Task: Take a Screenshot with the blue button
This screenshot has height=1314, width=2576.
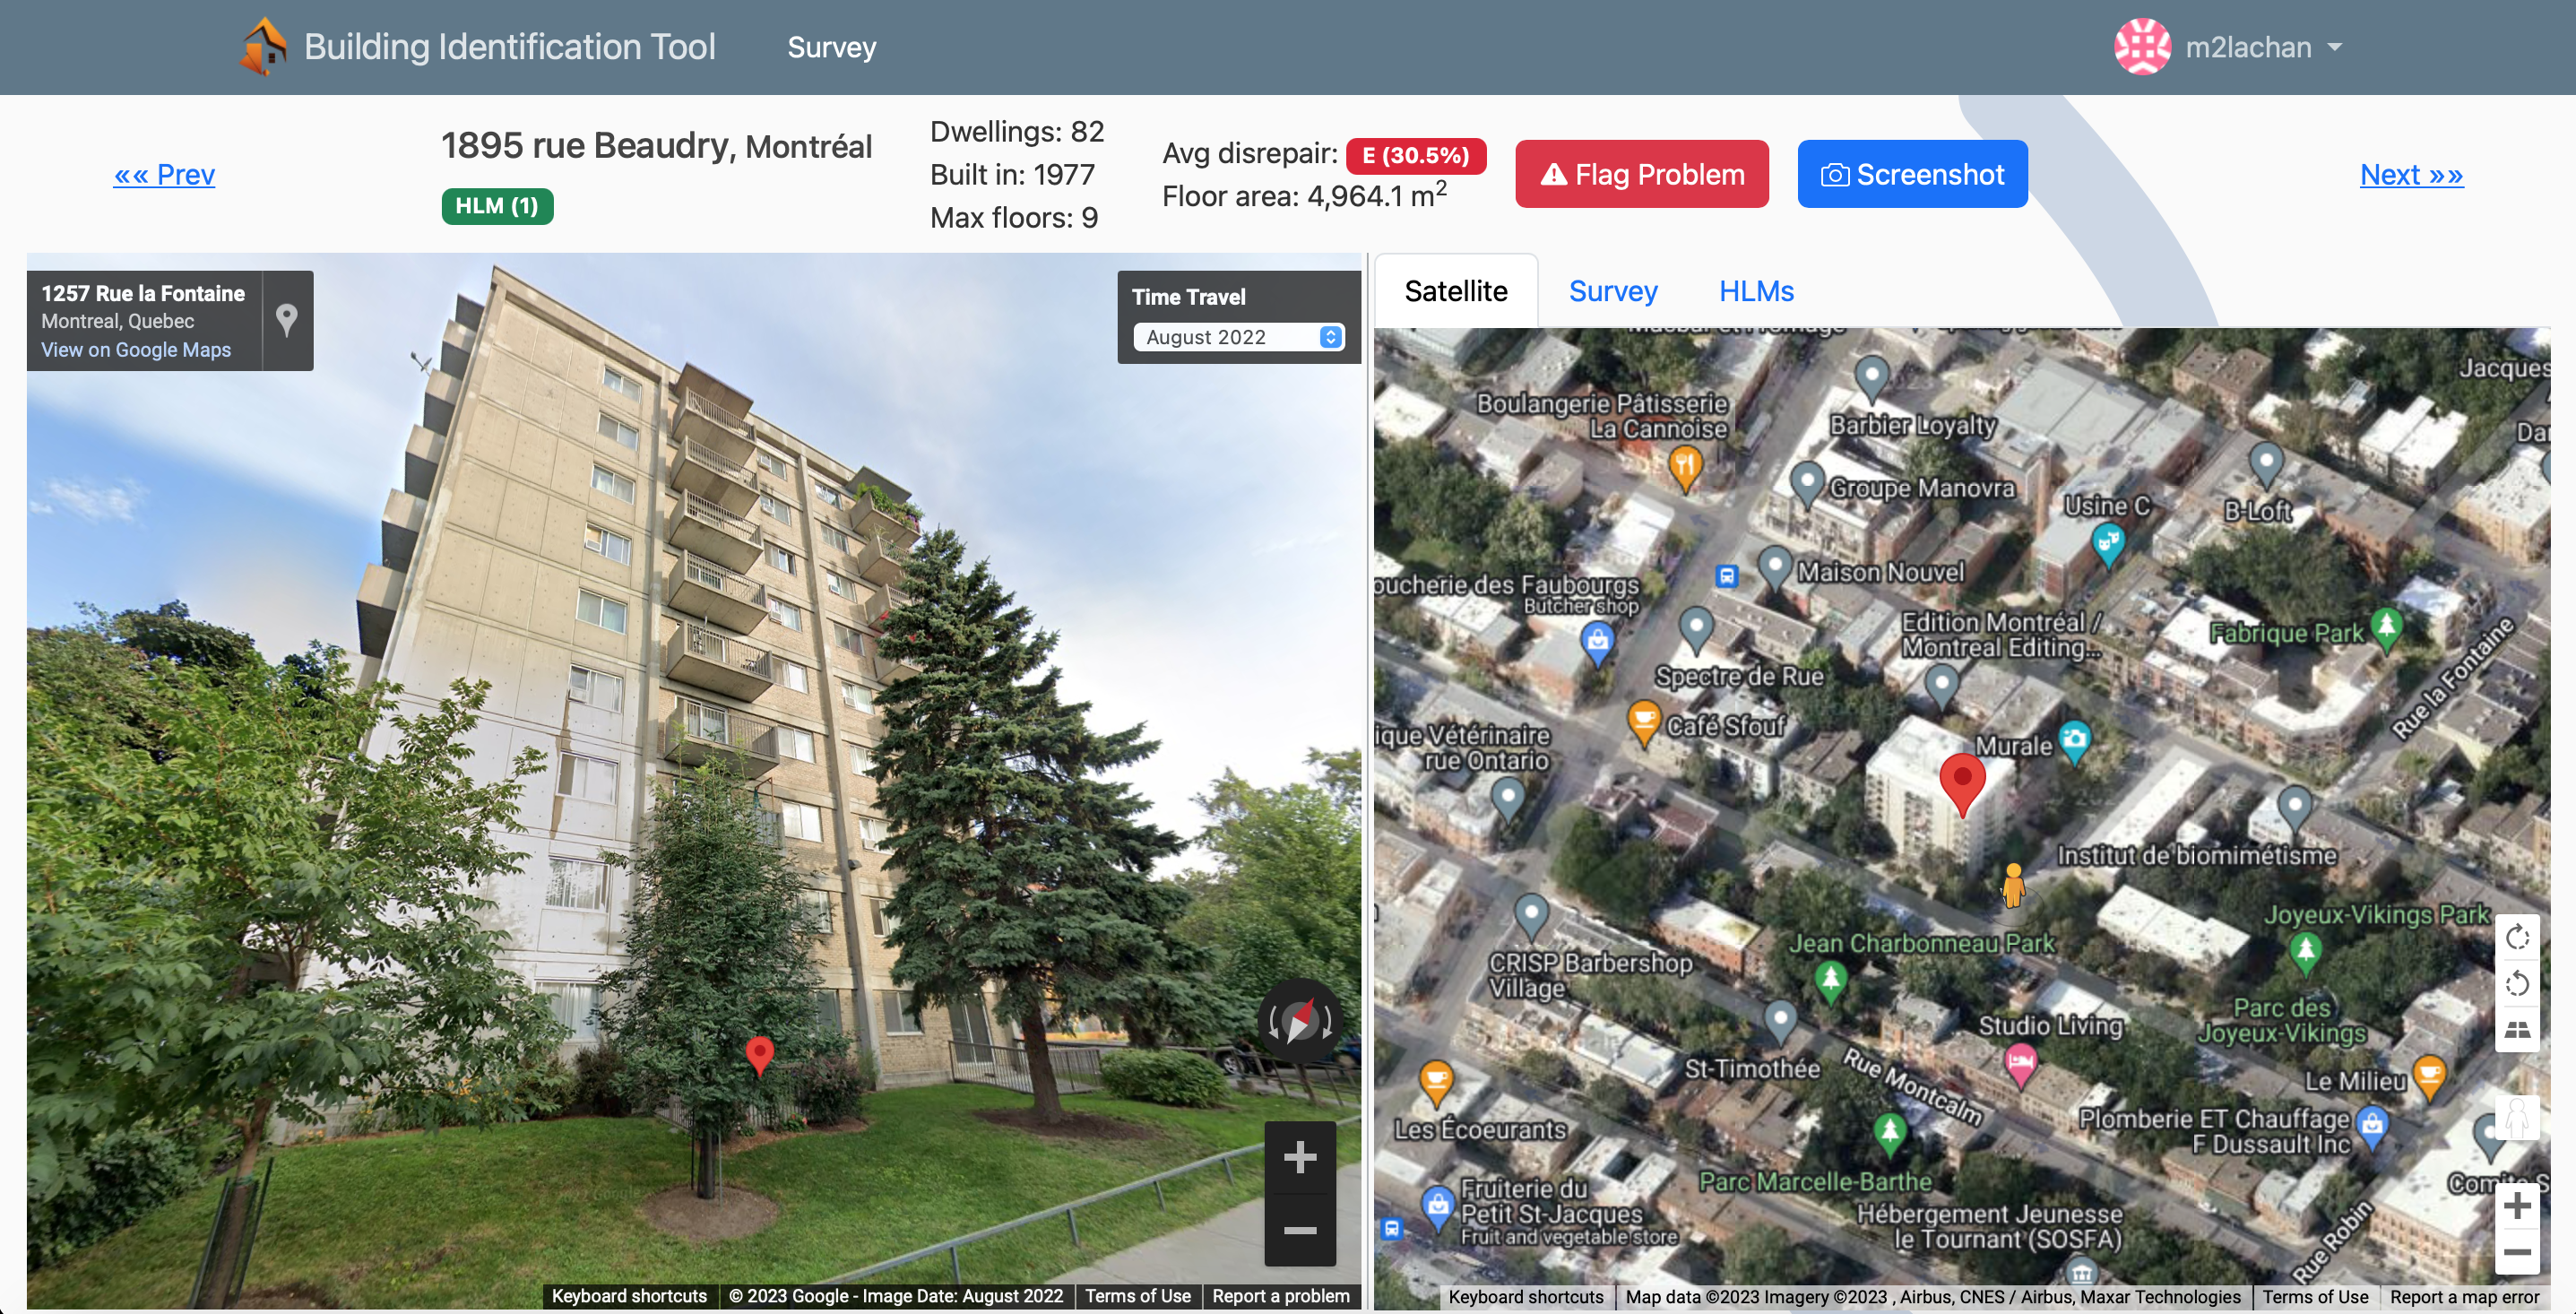Action: coord(1912,174)
